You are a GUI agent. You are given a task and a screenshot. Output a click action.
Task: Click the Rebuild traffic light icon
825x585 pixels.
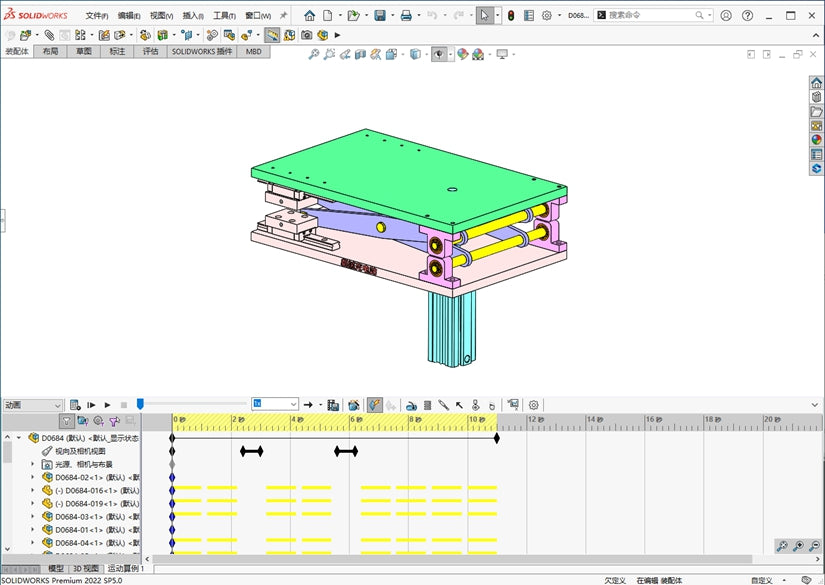click(x=511, y=16)
